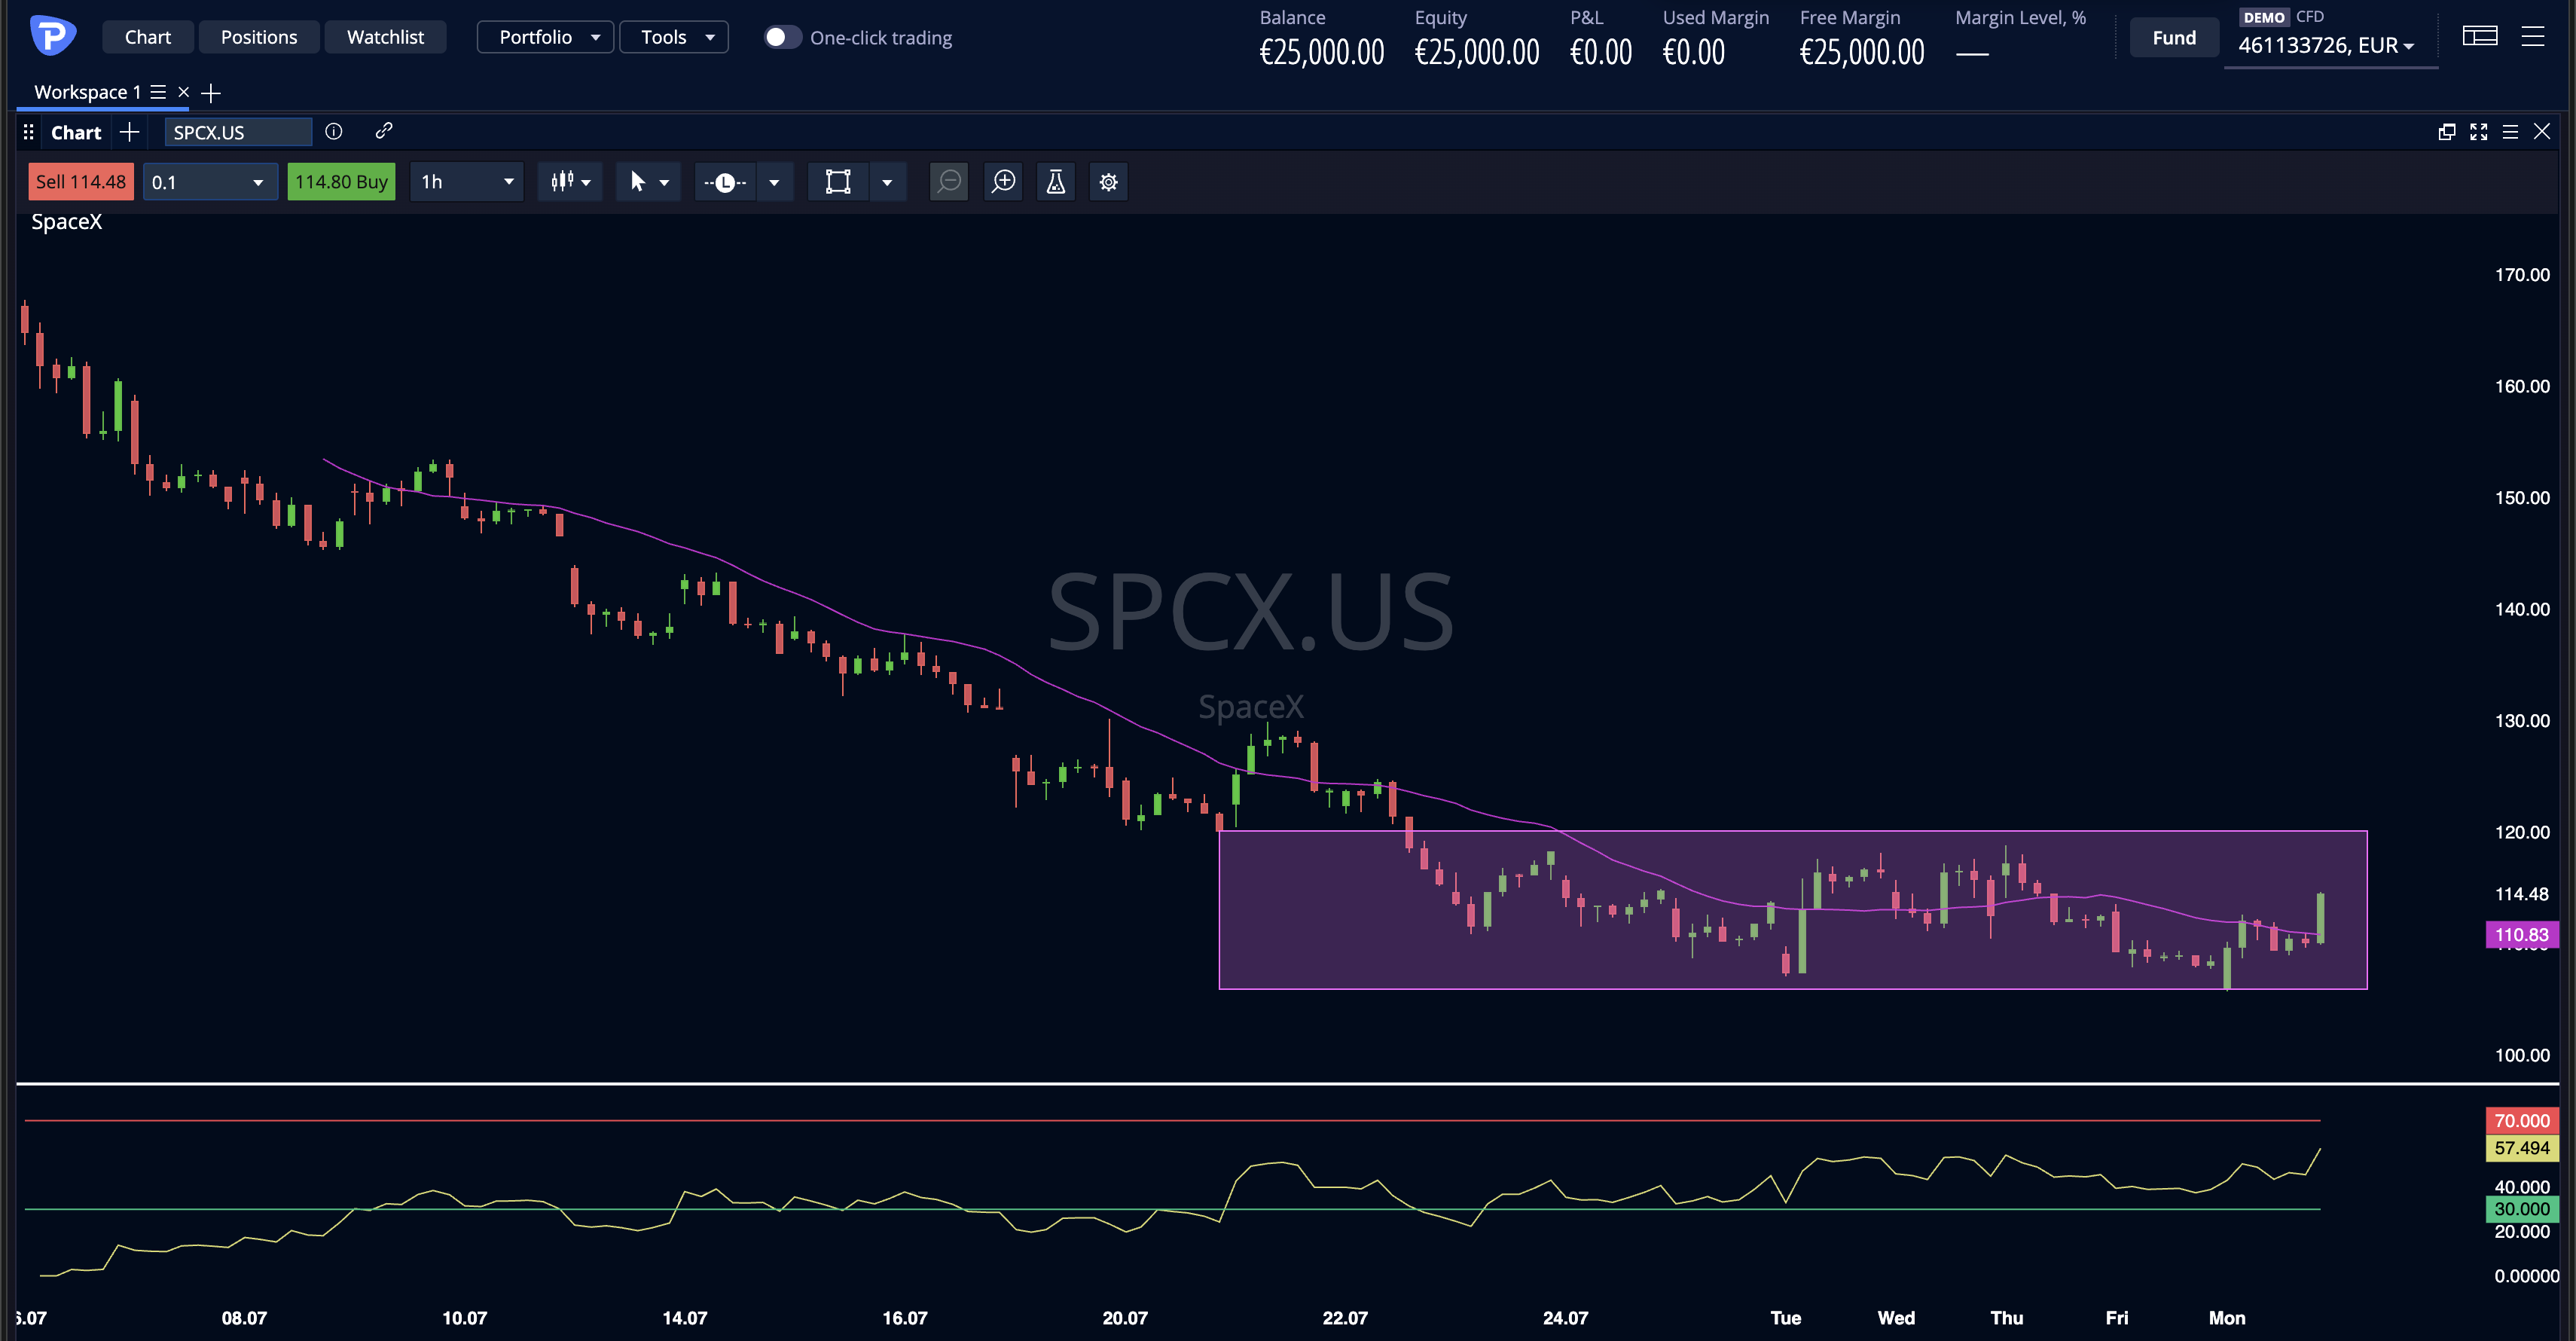2576x1341 pixels.
Task: Click the chart link icon
Action: pos(383,131)
